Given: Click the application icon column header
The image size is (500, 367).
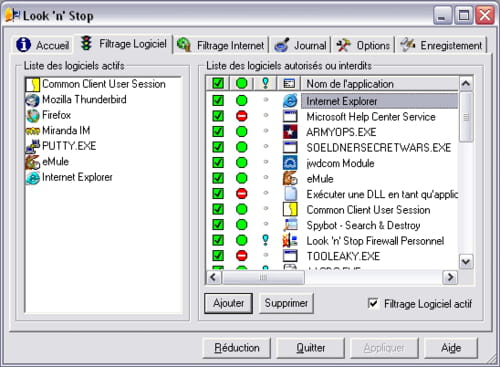Looking at the screenshot, I should [x=289, y=83].
